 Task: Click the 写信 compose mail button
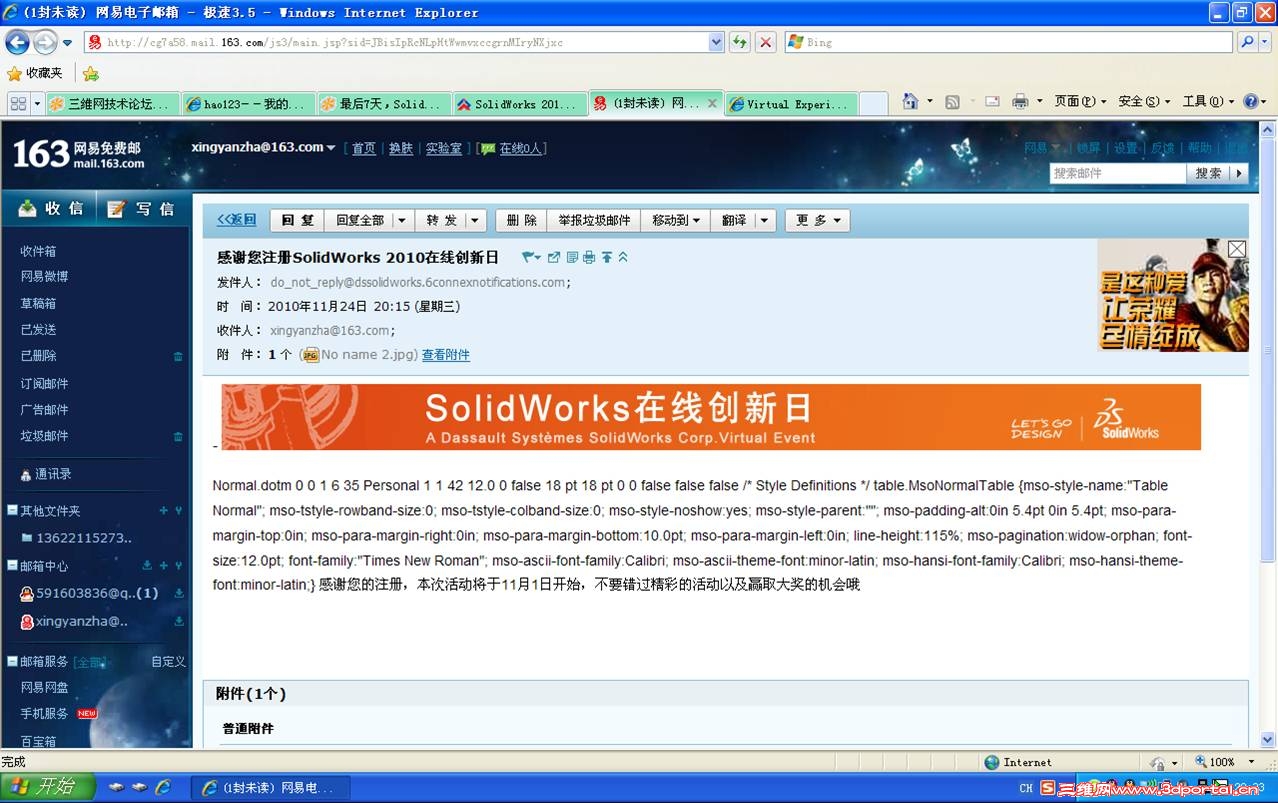click(141, 208)
